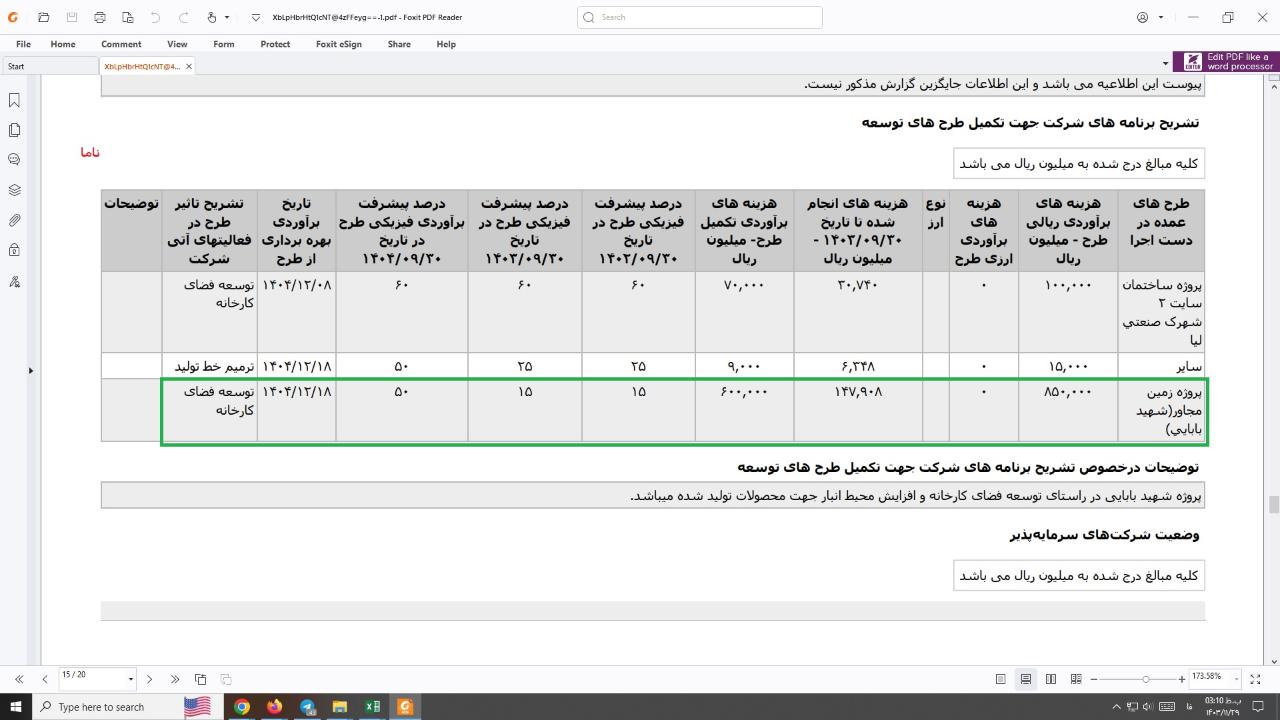Click the Open file folder icon
This screenshot has height=720, width=1280.
coord(43,17)
